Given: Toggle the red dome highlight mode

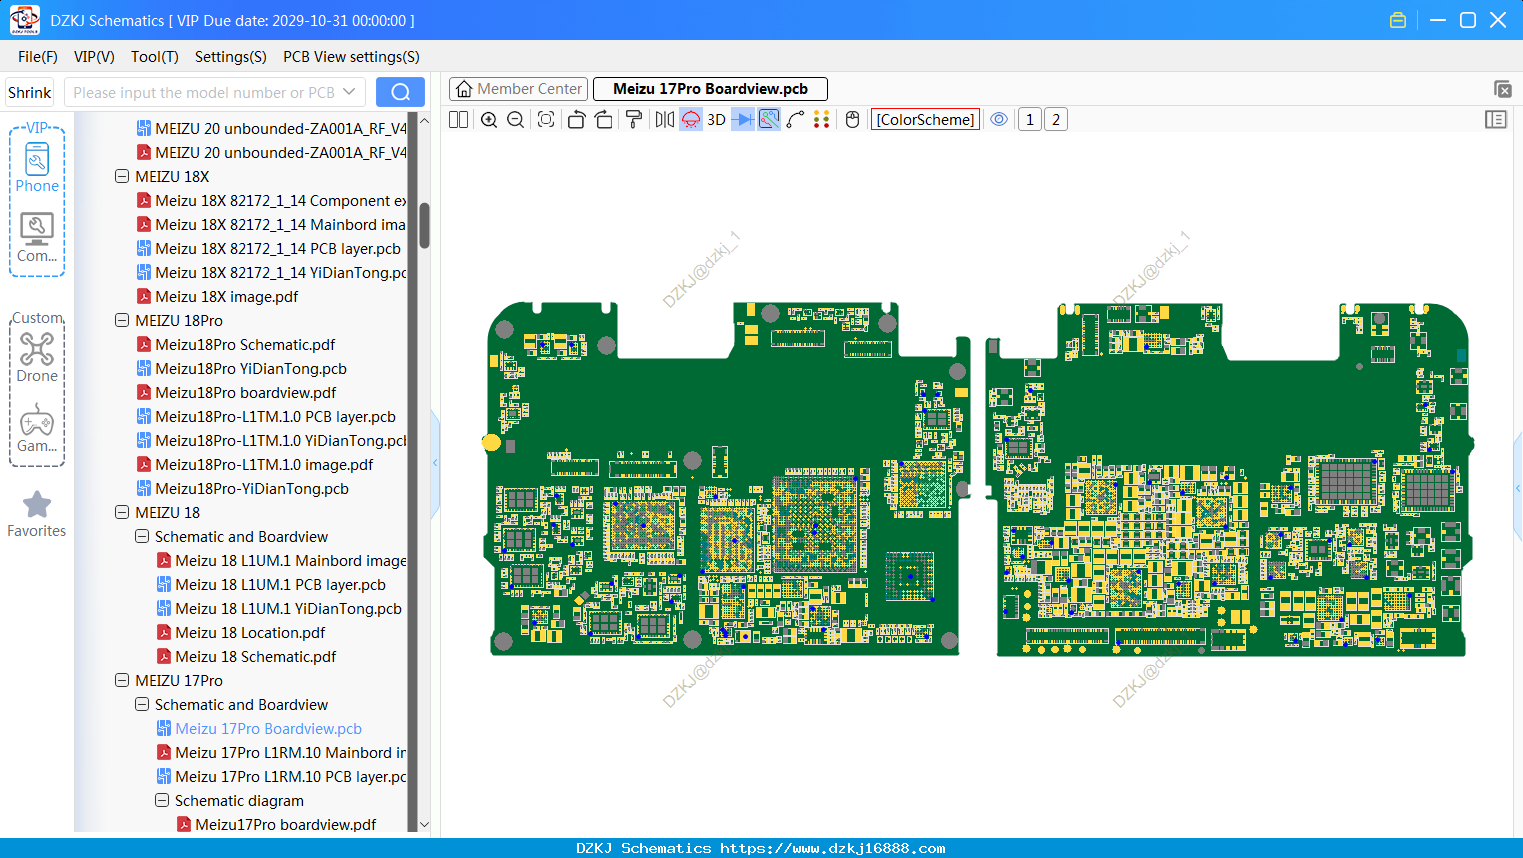Looking at the screenshot, I should [x=691, y=120].
